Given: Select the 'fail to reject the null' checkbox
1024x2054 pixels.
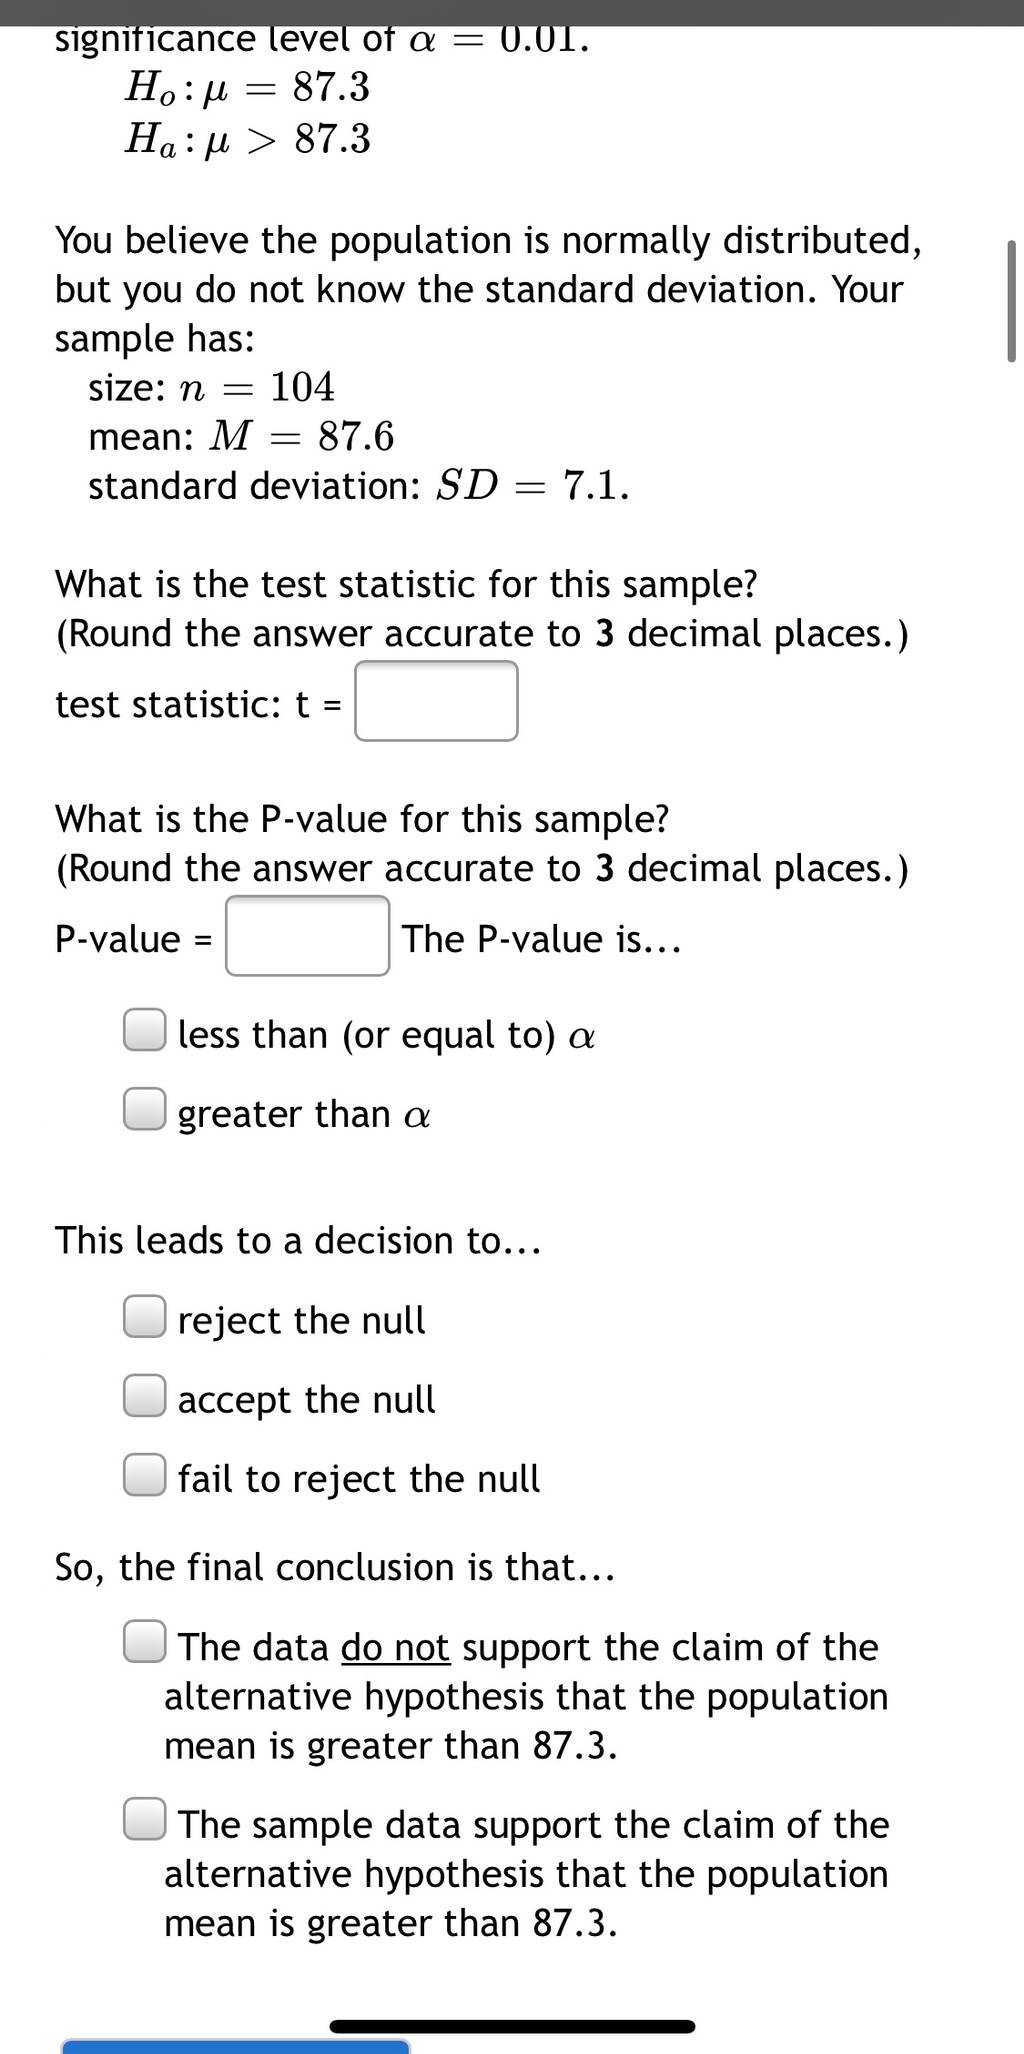Looking at the screenshot, I should 145,1474.
